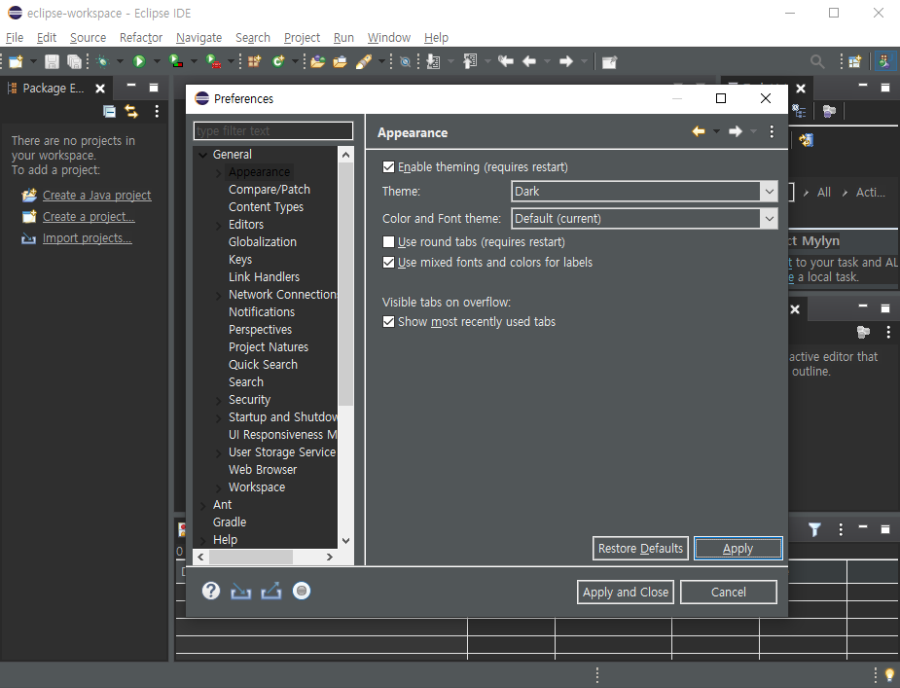Click the New file toolbar icon

coord(16,61)
